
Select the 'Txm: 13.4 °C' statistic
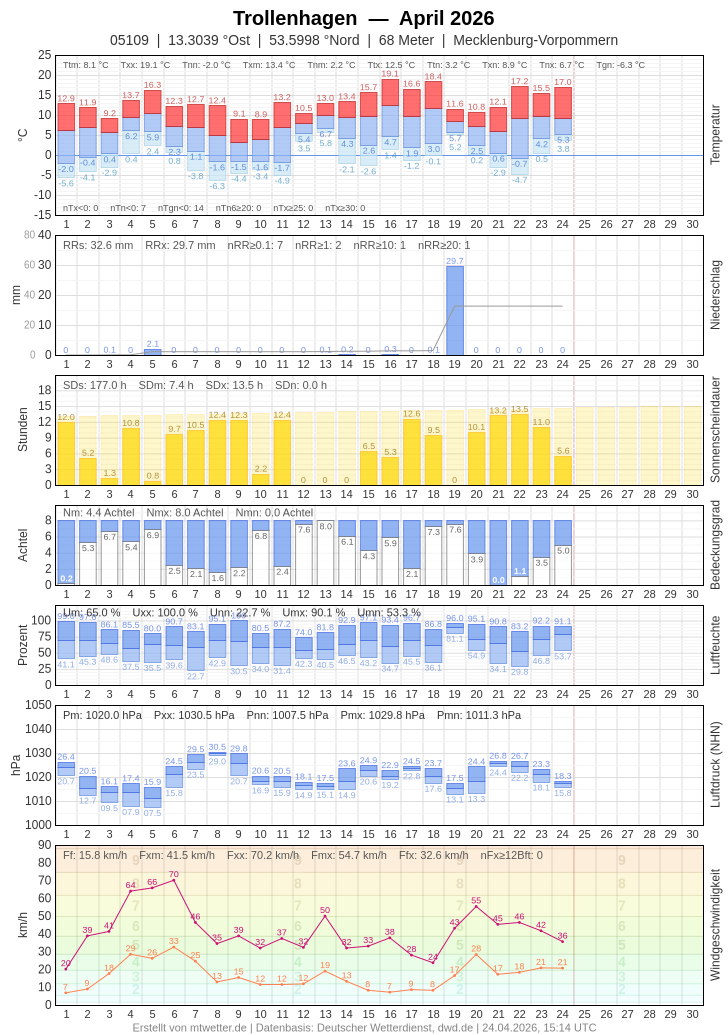tap(269, 65)
